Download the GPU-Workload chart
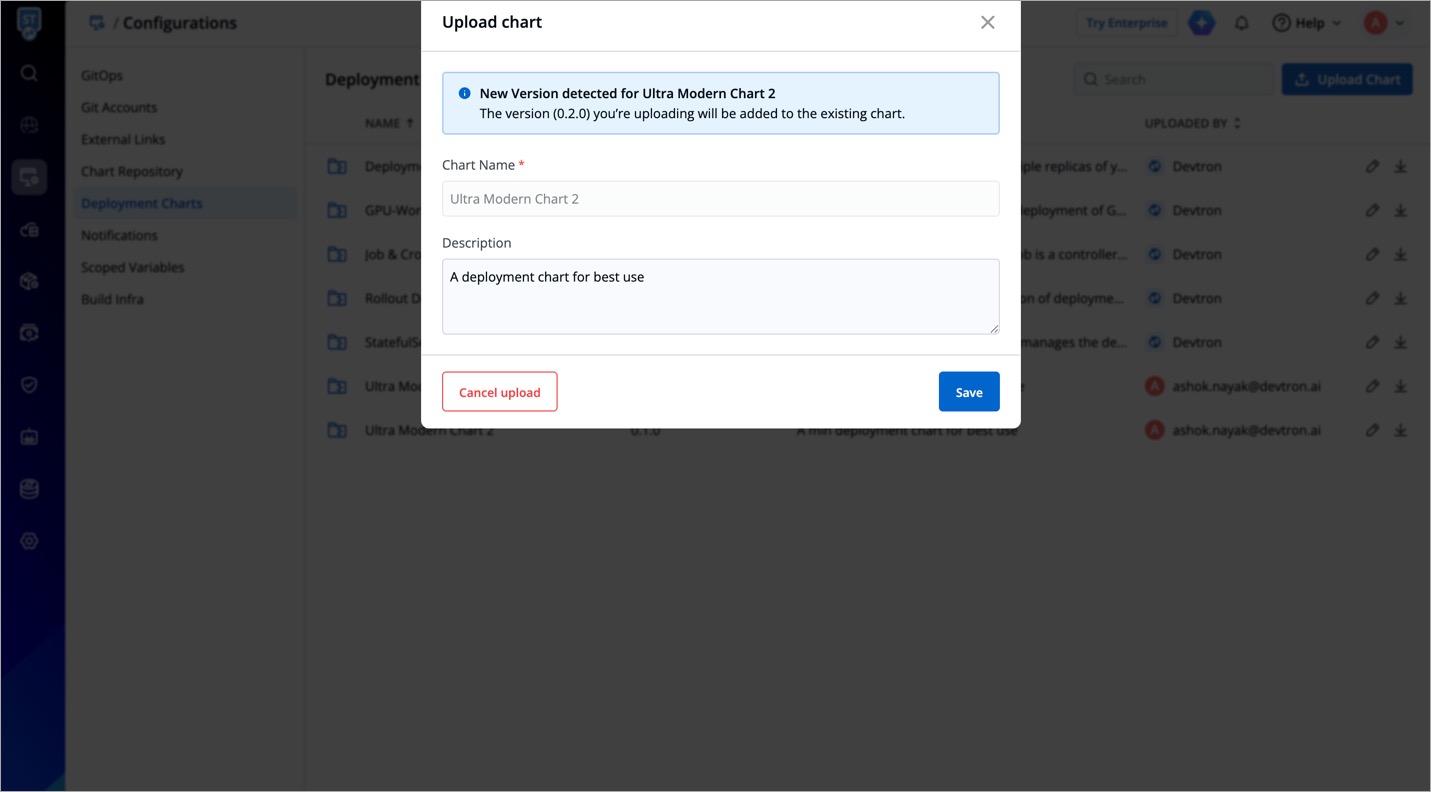The width and height of the screenshot is (1431, 792). coord(1400,211)
